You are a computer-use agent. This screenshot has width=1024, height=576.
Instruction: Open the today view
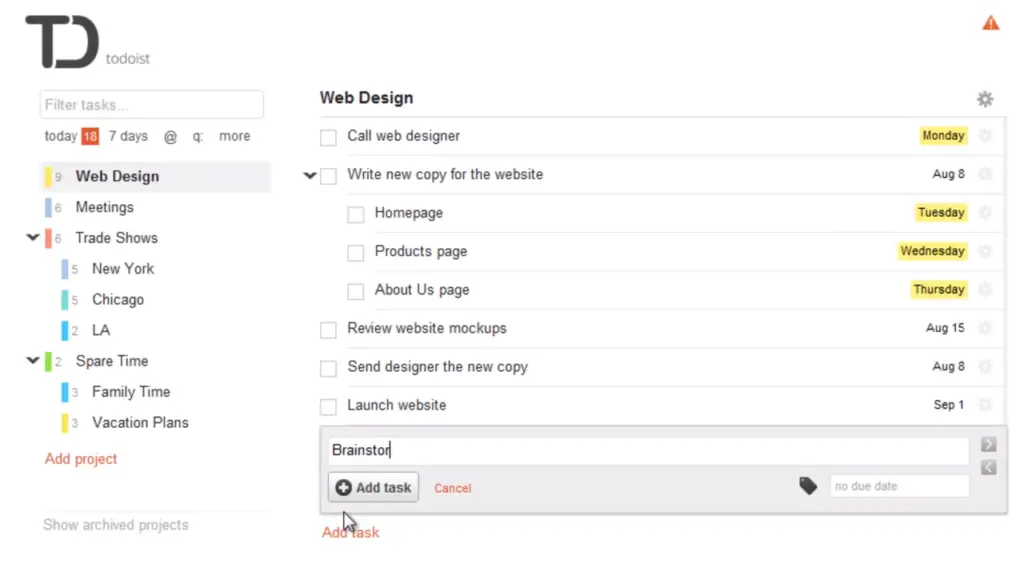tap(61, 136)
